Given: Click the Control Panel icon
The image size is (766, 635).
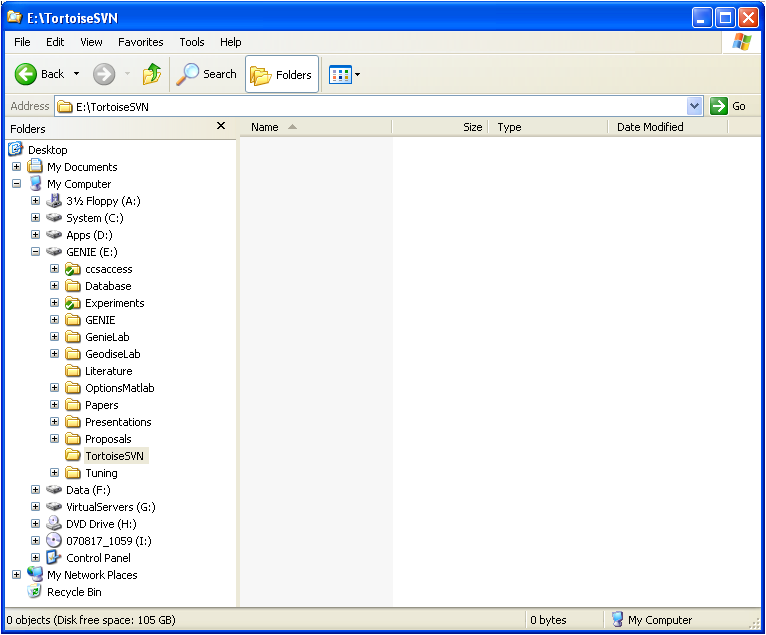Looking at the screenshot, I should 54,558.
